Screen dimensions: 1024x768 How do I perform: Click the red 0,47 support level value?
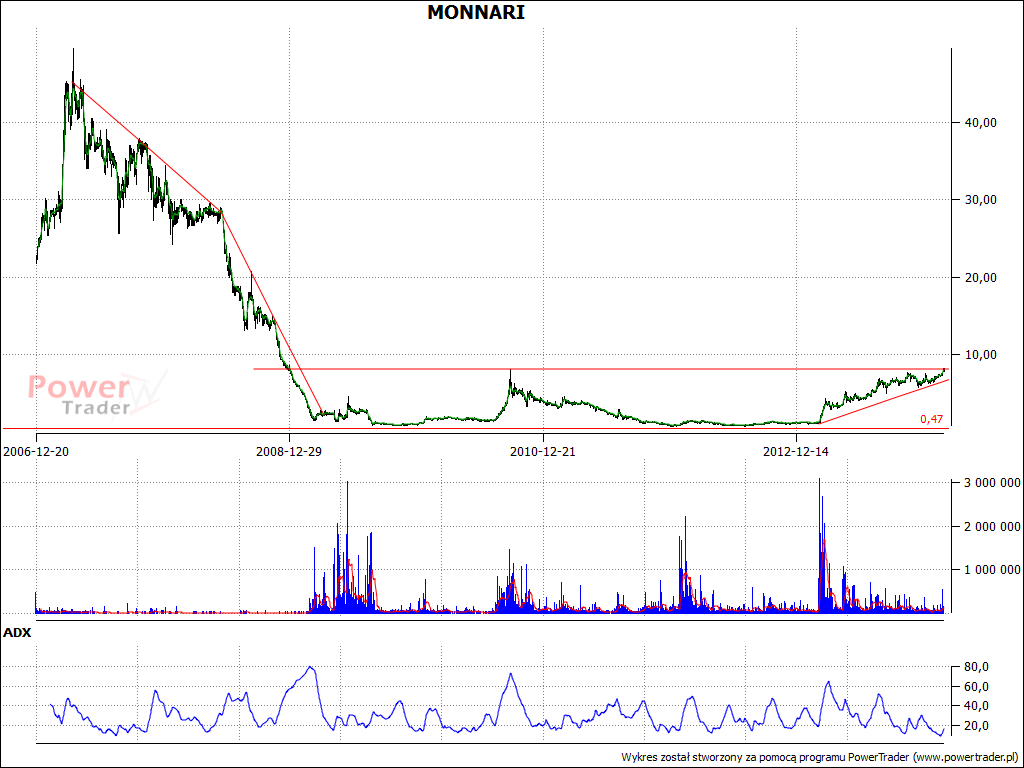[x=931, y=419]
